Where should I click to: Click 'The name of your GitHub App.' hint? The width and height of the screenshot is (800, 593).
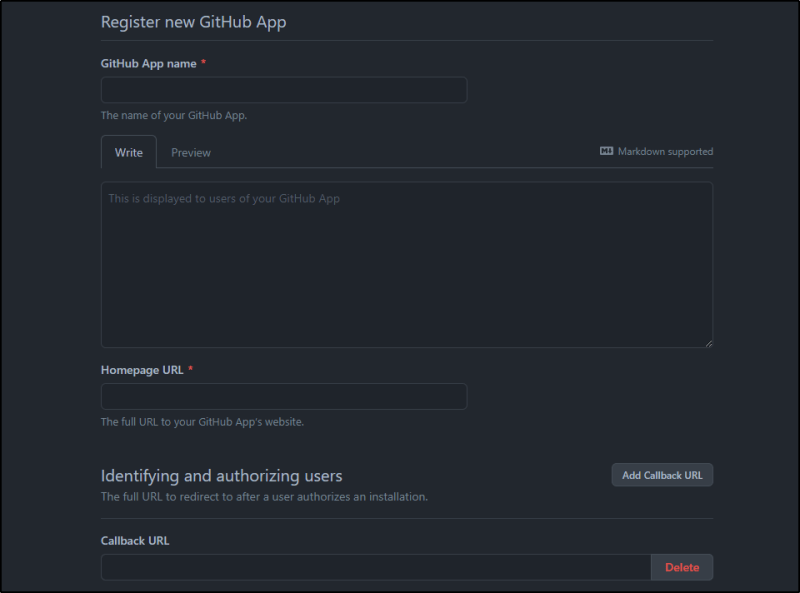click(x=174, y=115)
